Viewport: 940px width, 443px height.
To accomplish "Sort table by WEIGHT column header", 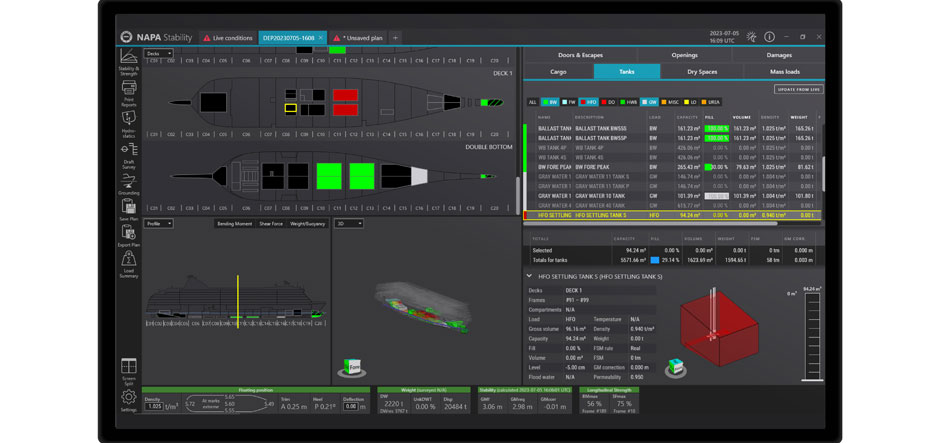I will (799, 117).
